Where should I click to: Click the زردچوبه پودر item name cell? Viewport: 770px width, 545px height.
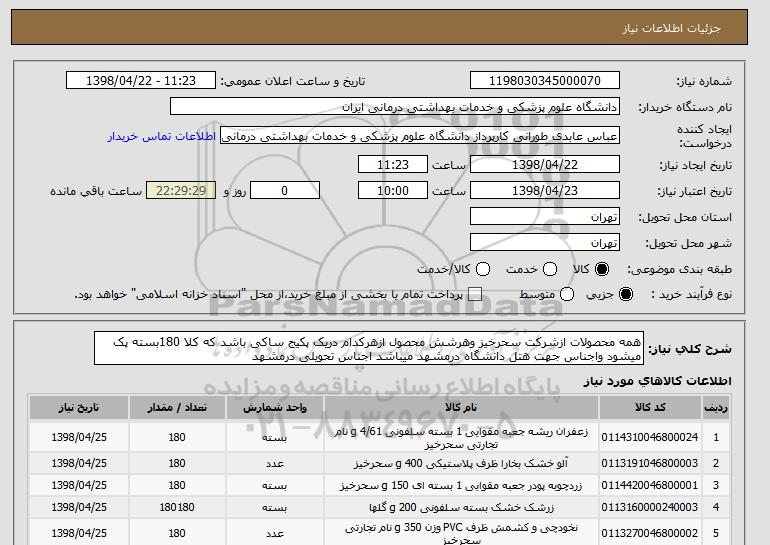tap(461, 486)
